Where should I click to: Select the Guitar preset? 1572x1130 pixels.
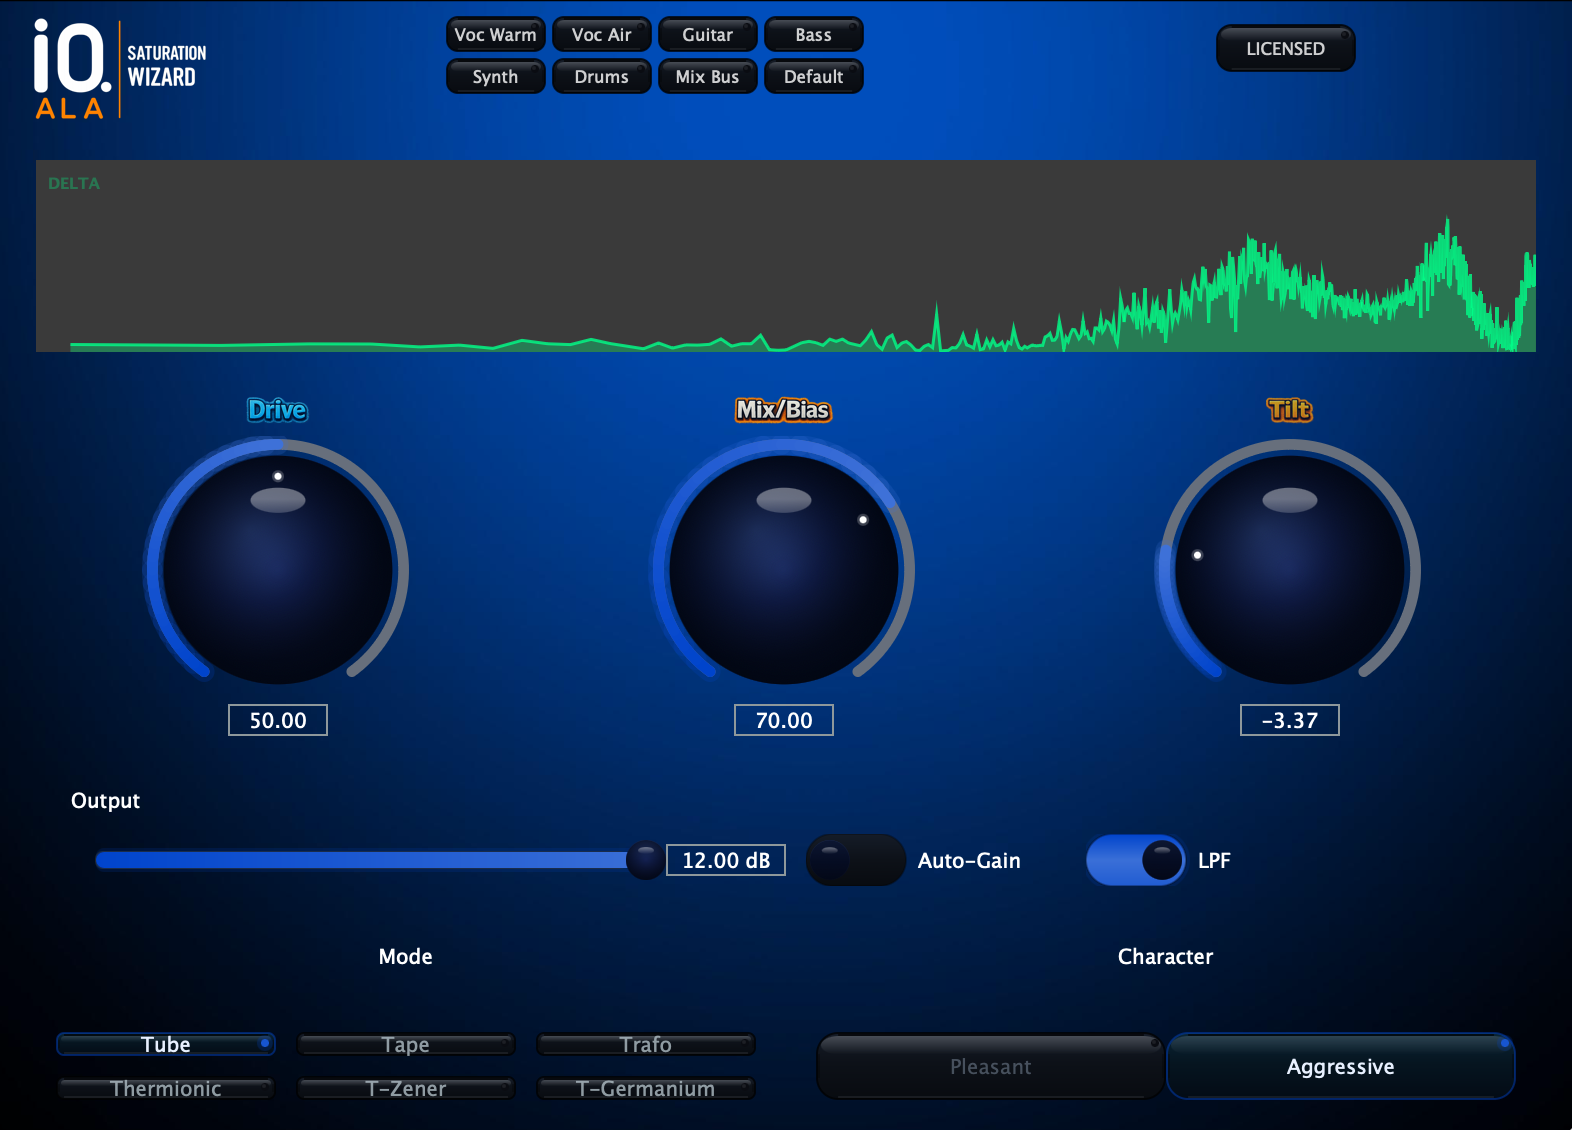point(708,35)
